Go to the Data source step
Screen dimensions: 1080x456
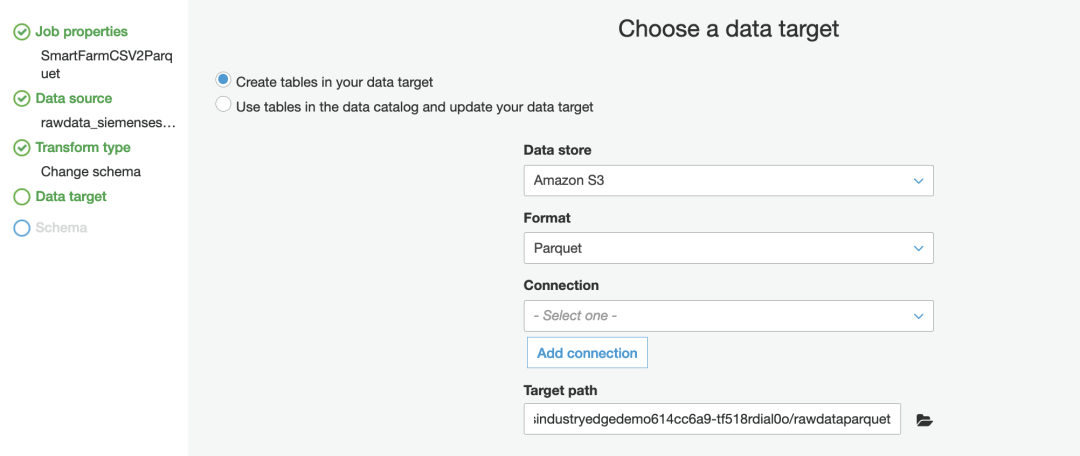coord(73,99)
